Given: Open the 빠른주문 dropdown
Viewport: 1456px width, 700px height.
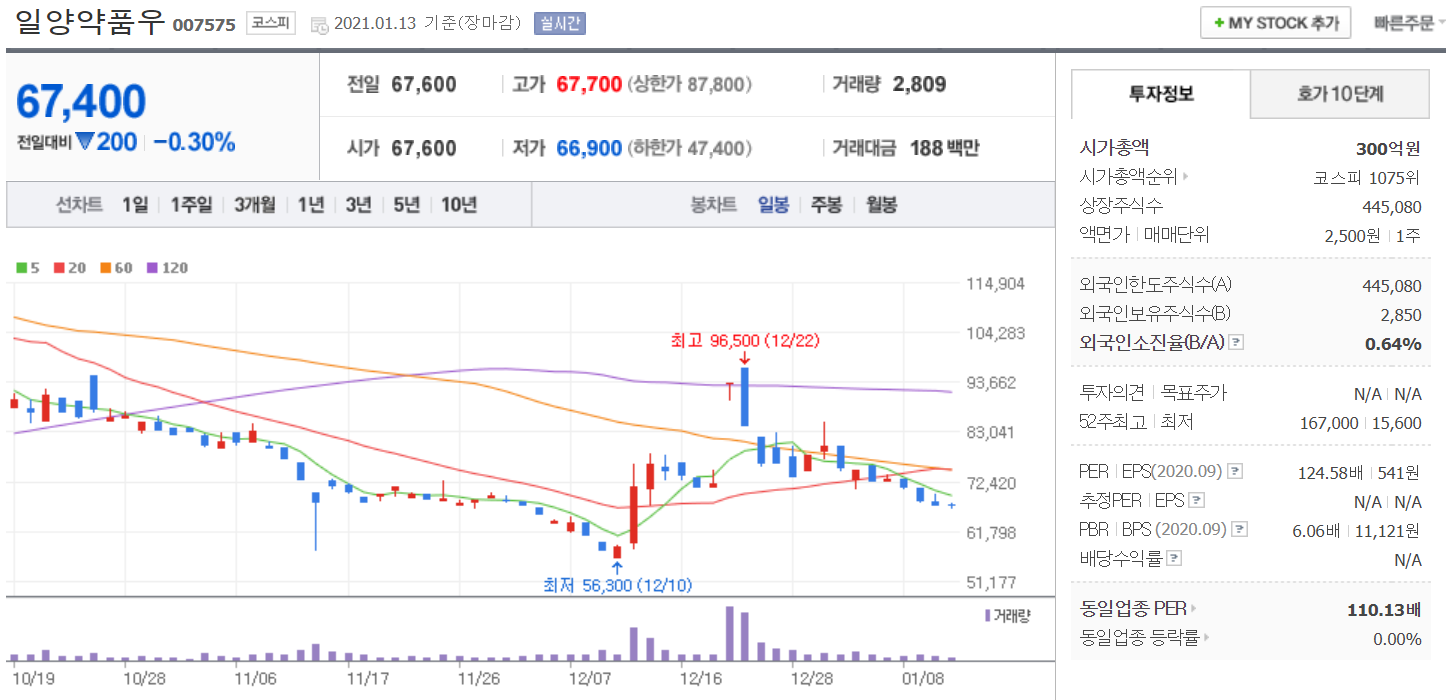Looking at the screenshot, I should pos(1409,23).
